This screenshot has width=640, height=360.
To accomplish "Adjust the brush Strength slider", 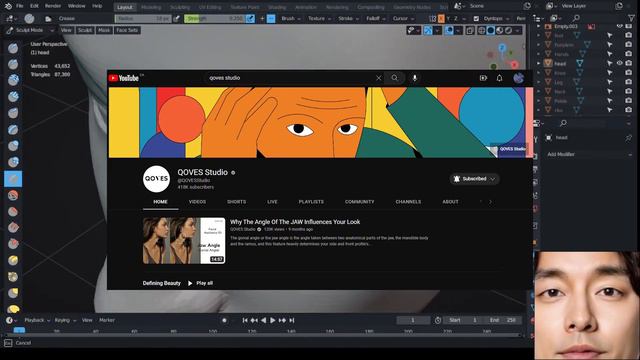I will pos(214,18).
